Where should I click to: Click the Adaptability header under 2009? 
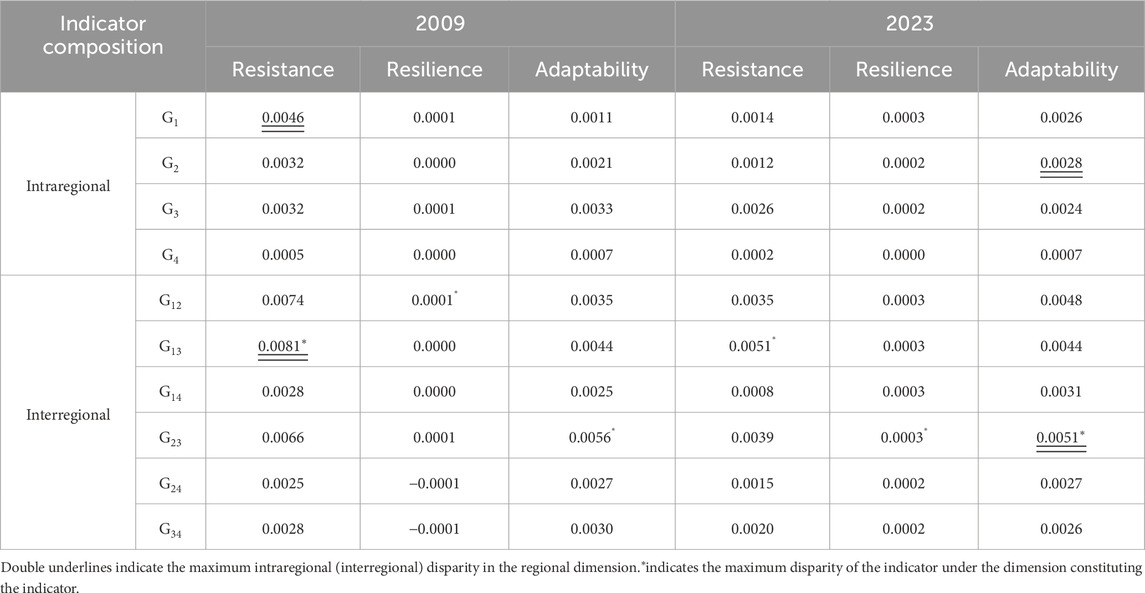(x=591, y=69)
